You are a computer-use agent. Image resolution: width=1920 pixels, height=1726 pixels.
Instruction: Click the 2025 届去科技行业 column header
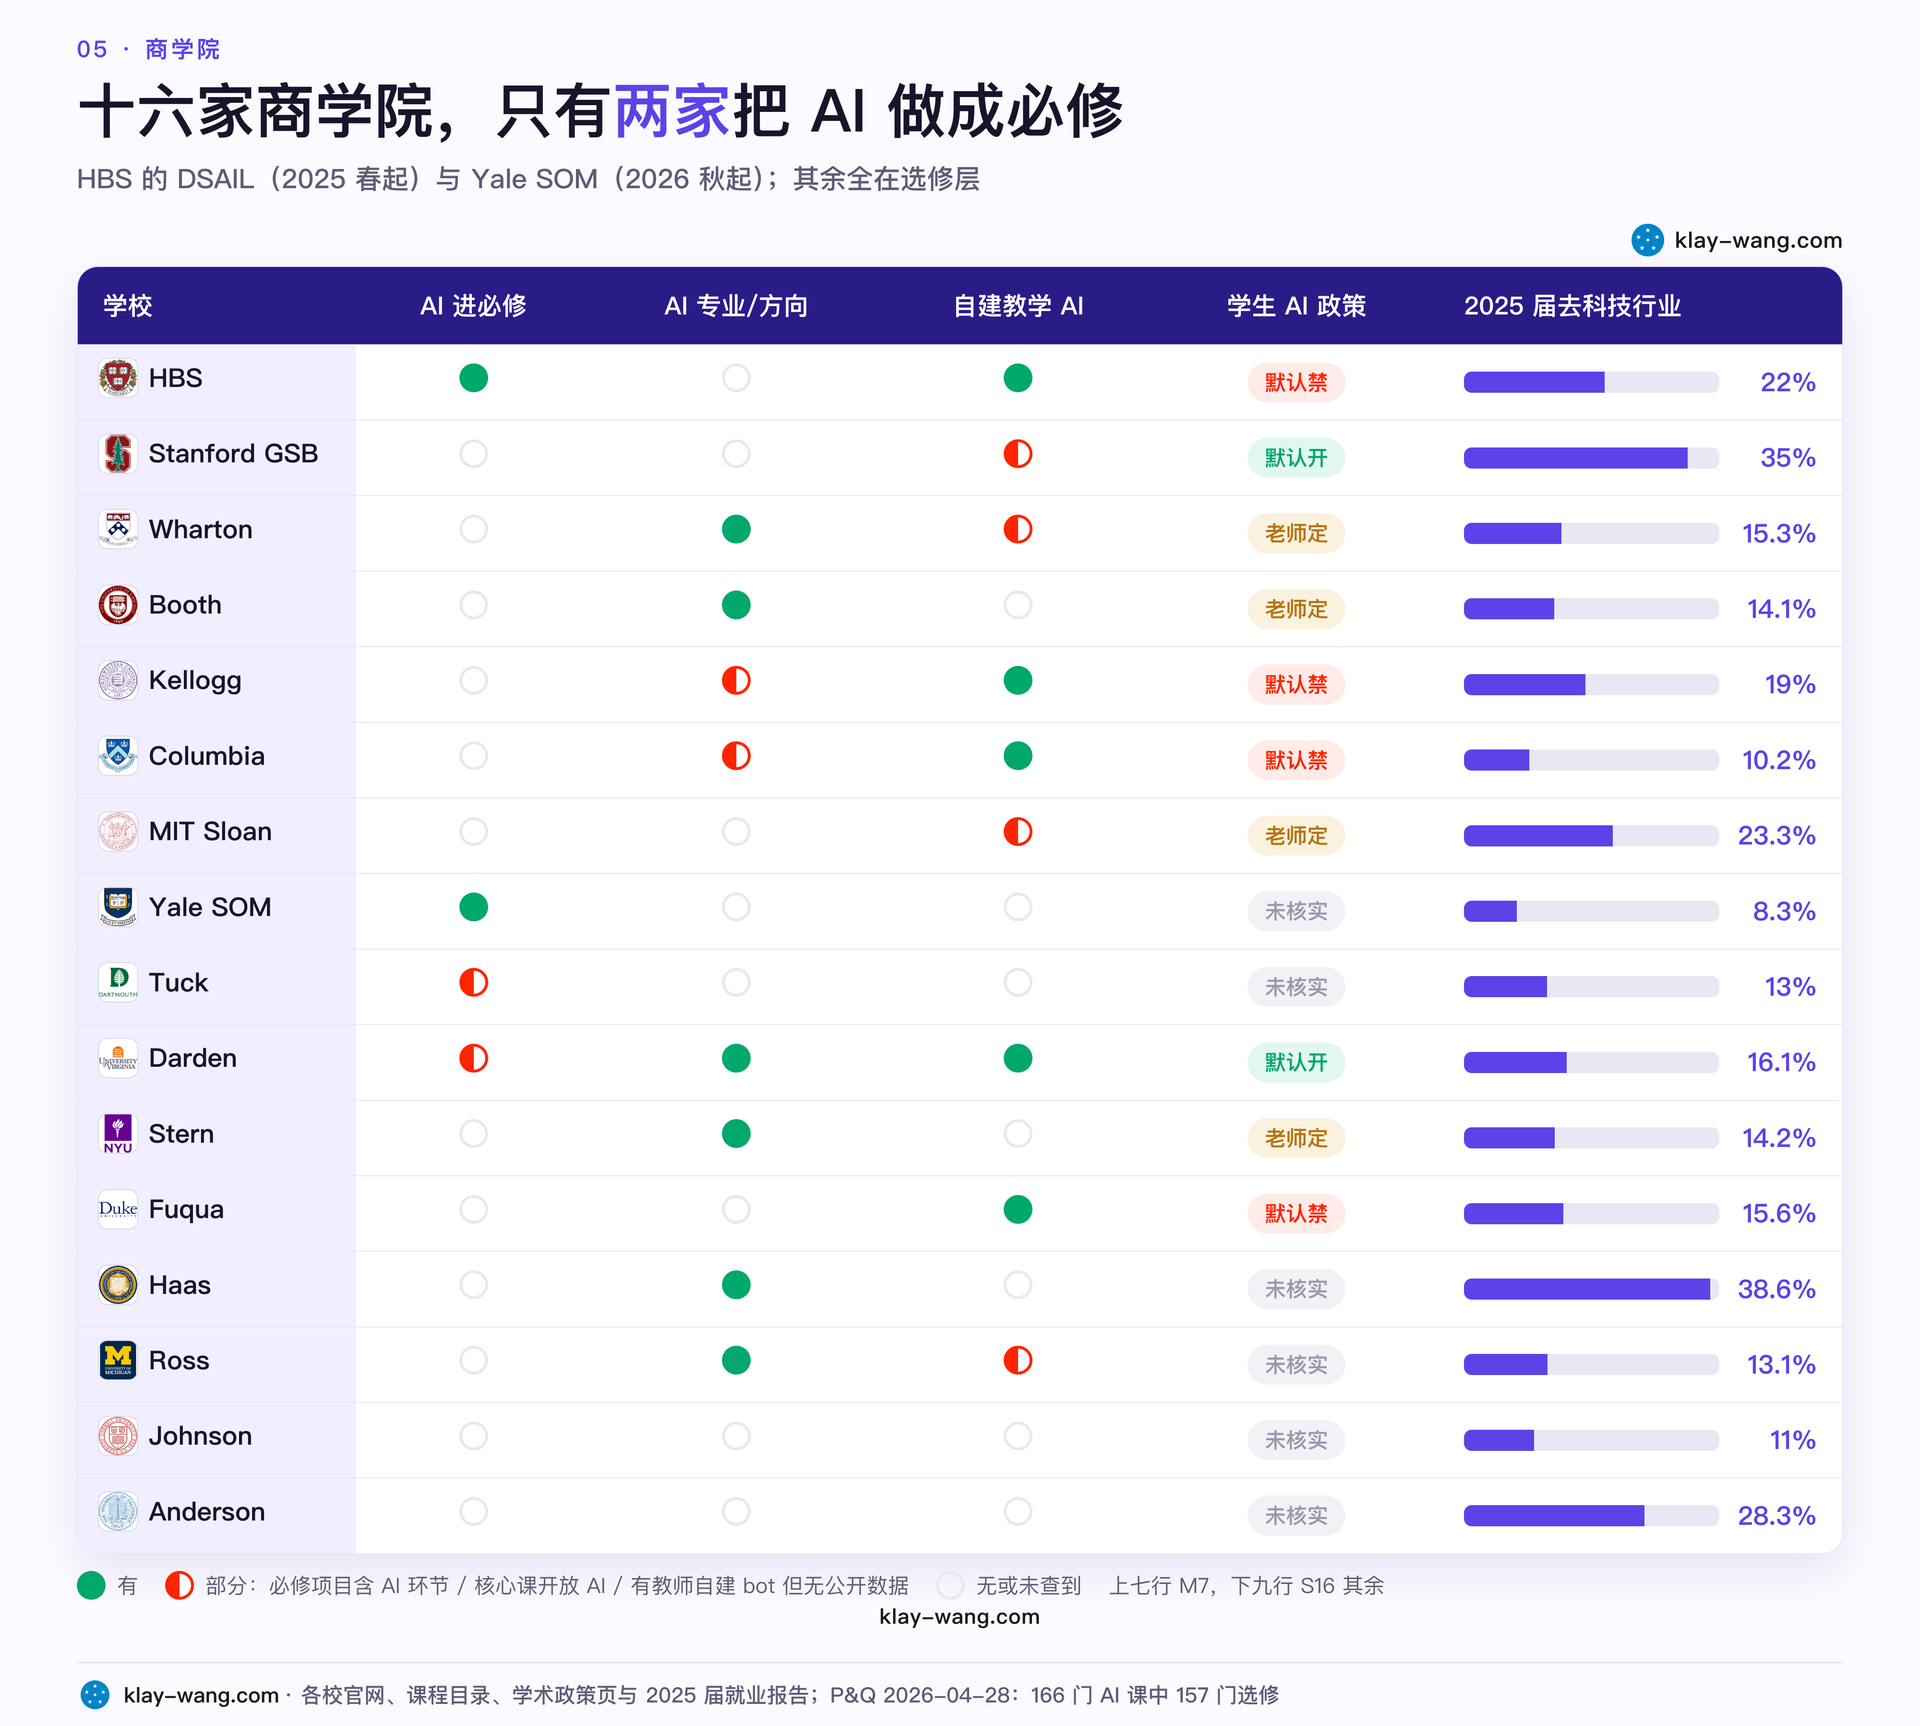(x=1572, y=306)
